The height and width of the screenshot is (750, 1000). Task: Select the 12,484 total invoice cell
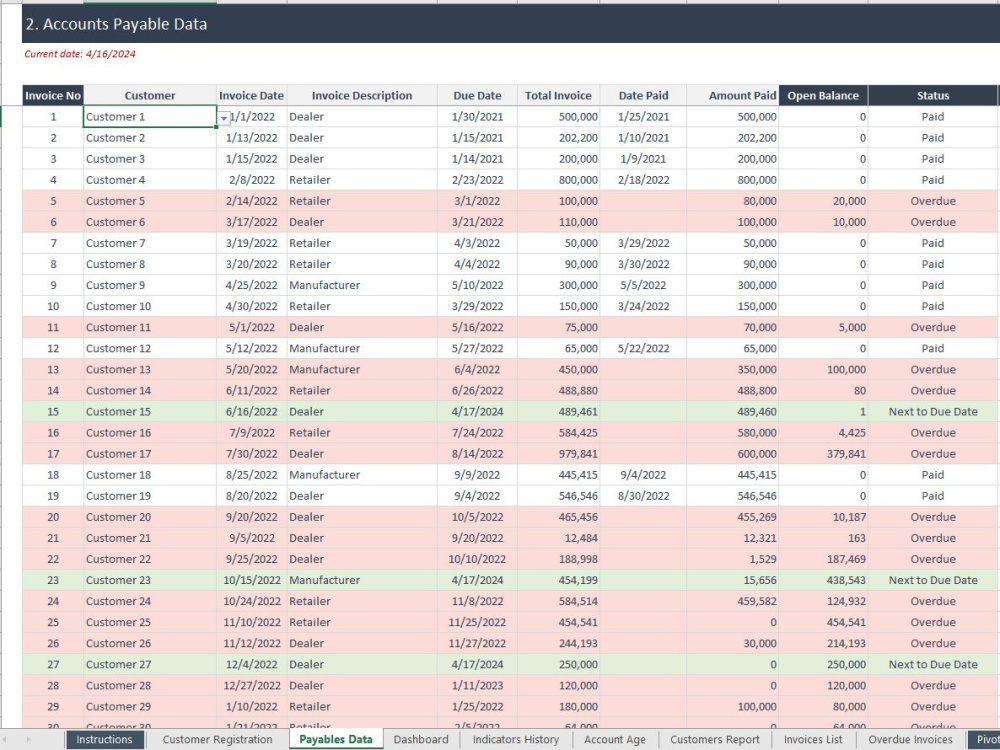point(558,538)
